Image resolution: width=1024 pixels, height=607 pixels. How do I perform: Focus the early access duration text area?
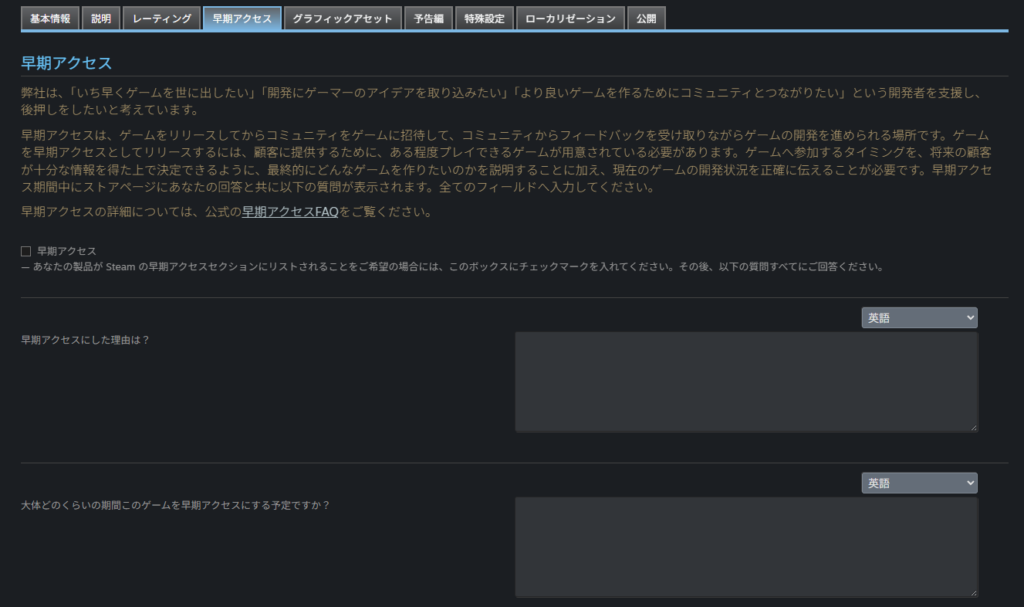click(746, 547)
